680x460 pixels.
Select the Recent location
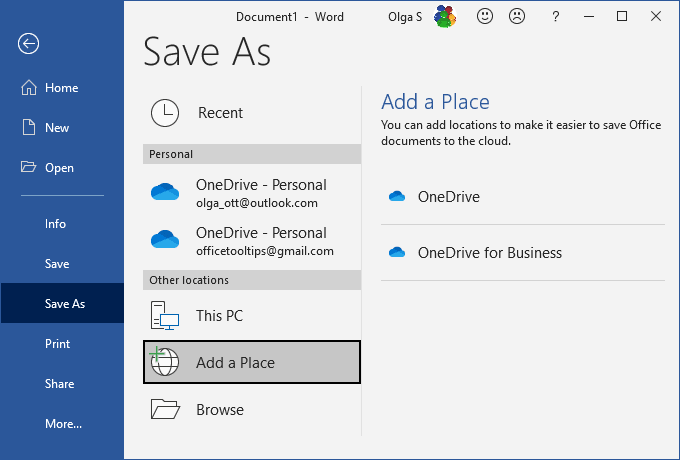(252, 113)
